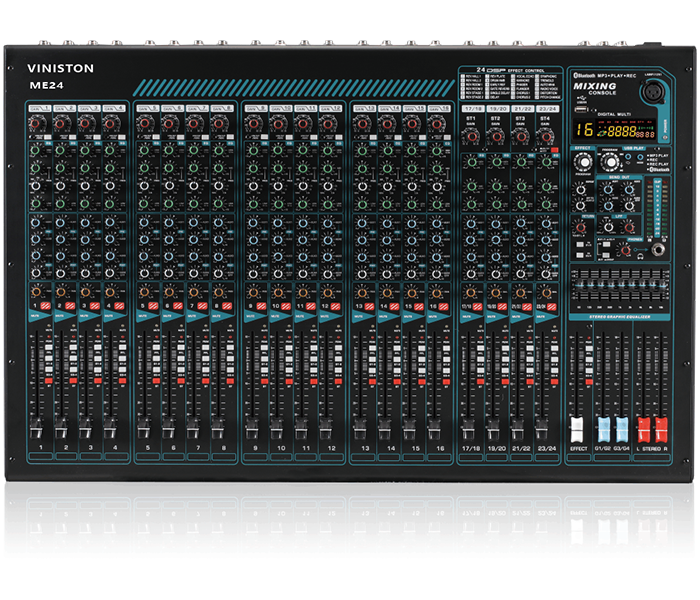This screenshot has height=600, width=700.
Task: Click the XLR lamp socket at top right
Action: tap(651, 90)
